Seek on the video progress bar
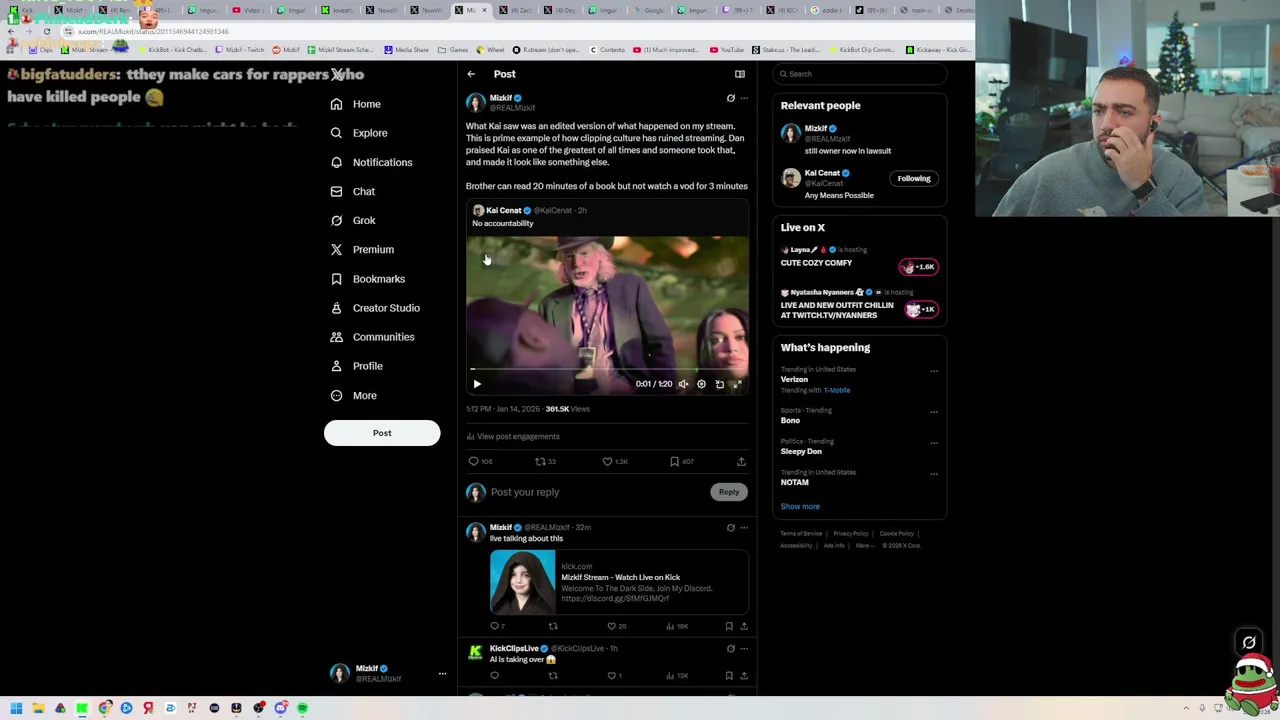Image resolution: width=1280 pixels, height=720 pixels. (x=607, y=369)
